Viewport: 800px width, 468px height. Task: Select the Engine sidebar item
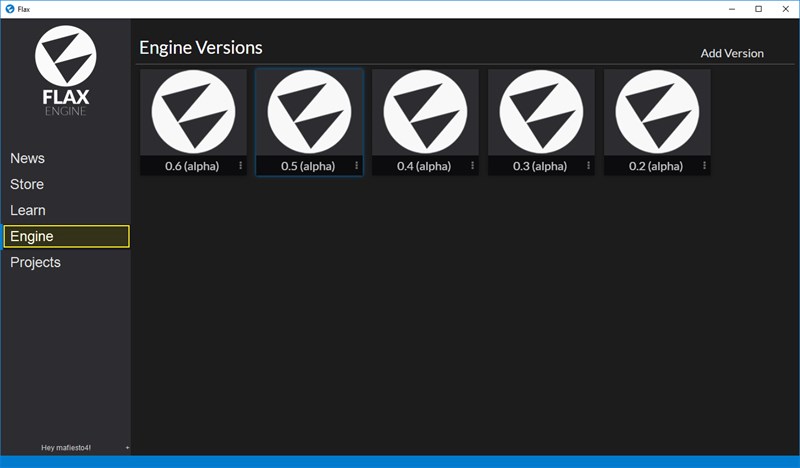[66, 236]
